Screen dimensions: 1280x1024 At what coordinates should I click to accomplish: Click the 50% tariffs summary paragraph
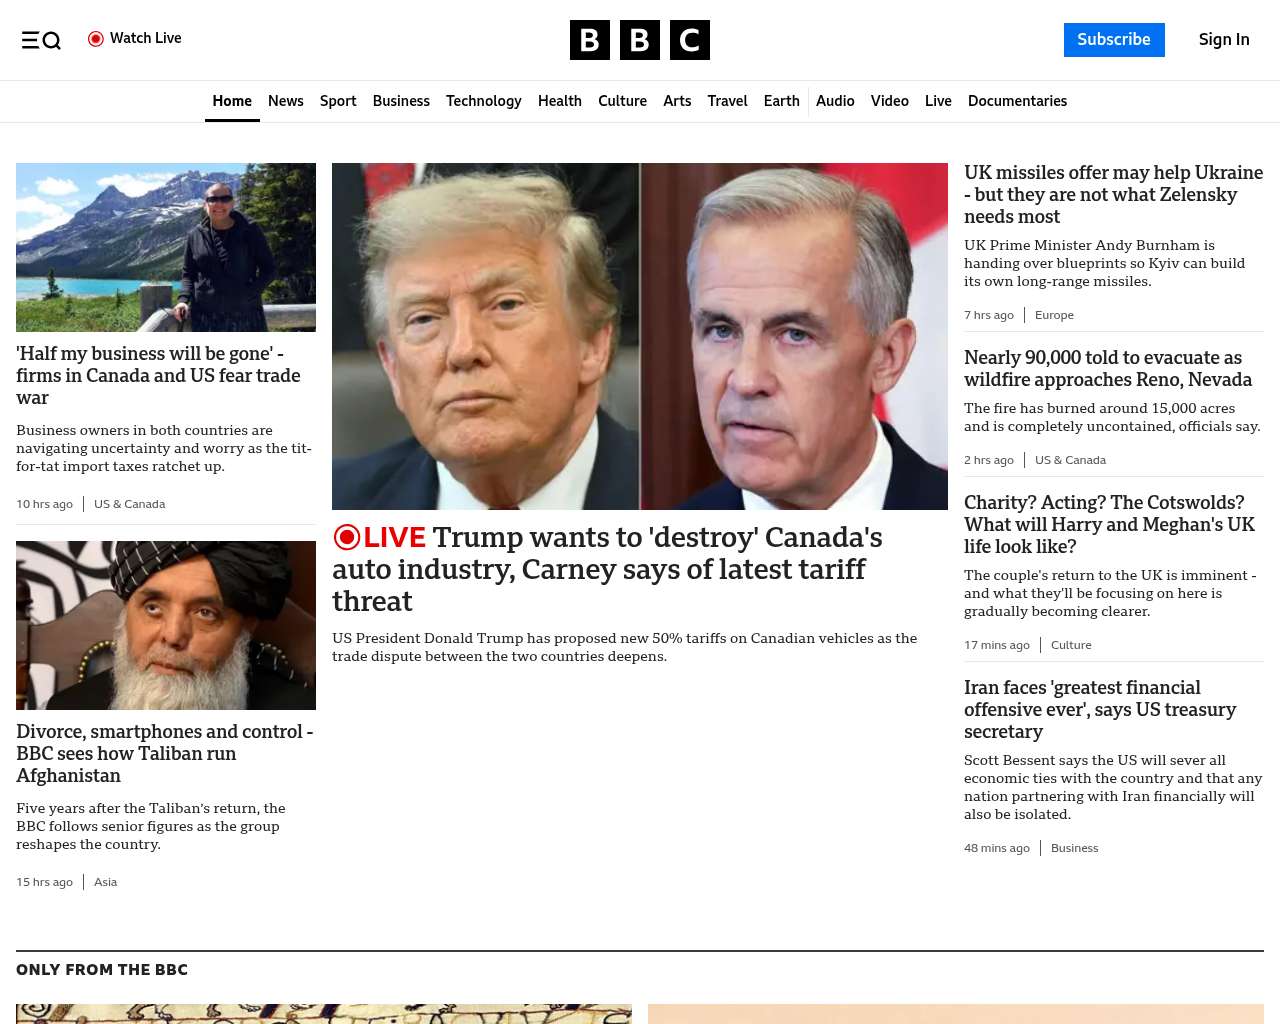(625, 647)
